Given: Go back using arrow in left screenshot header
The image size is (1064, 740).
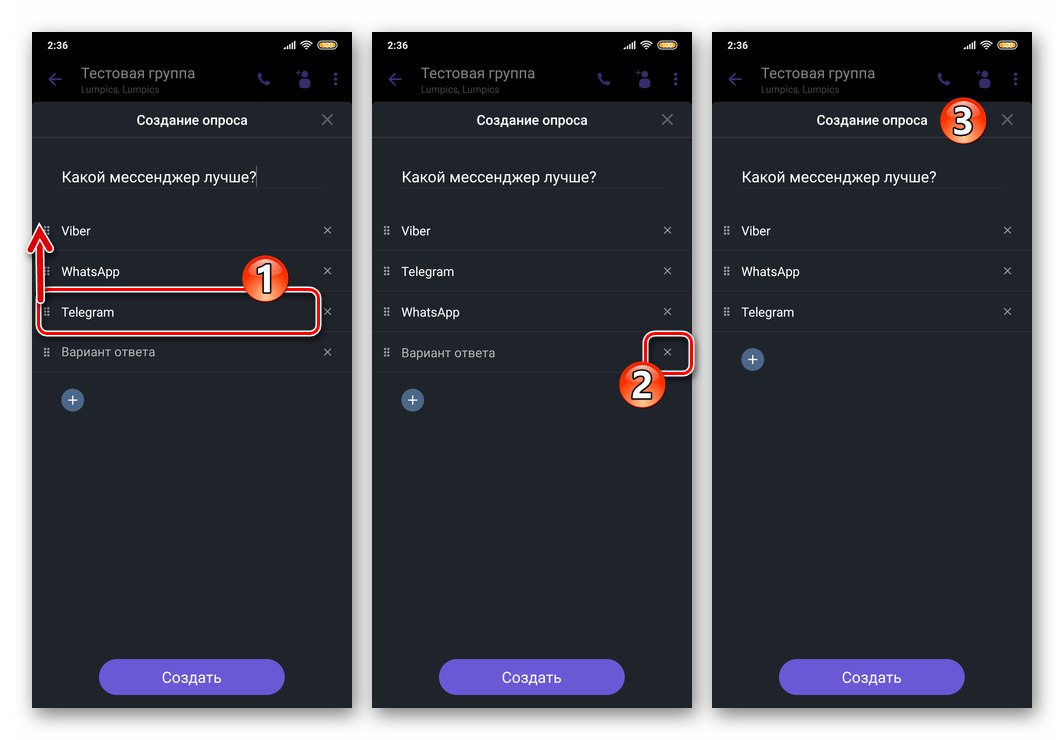Looking at the screenshot, I should coord(55,79).
